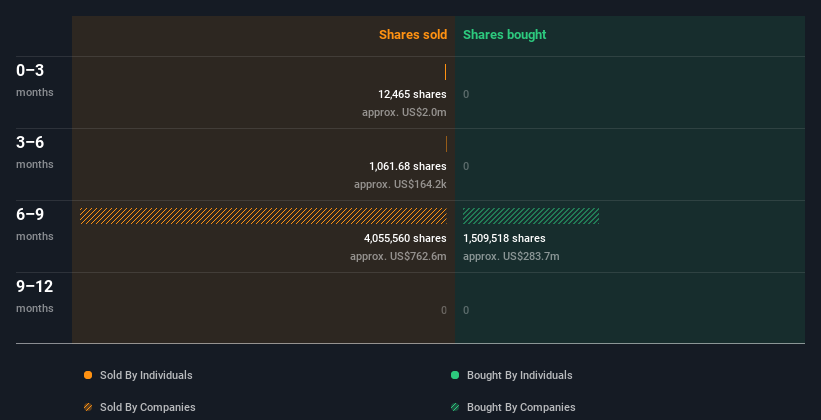The image size is (821, 420).
Task: Click the thin orange 0–3 months sold bar
Action: (x=446, y=72)
